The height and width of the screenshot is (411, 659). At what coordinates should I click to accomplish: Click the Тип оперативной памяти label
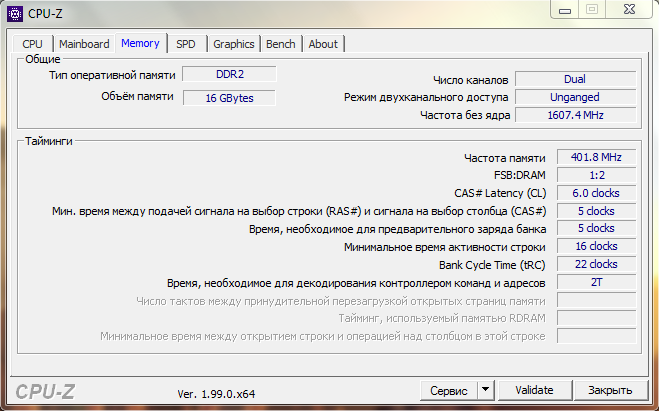coord(112,75)
